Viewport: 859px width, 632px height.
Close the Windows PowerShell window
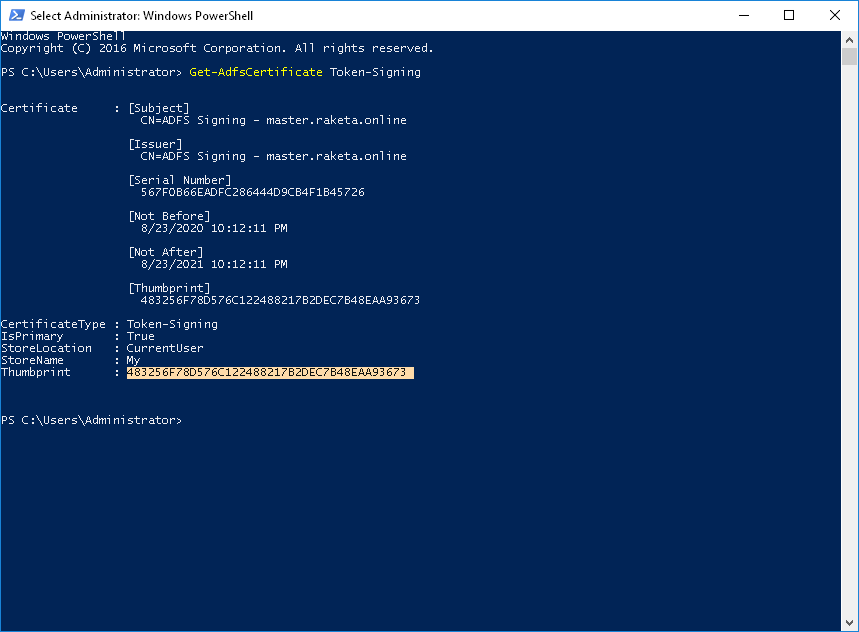(835, 16)
